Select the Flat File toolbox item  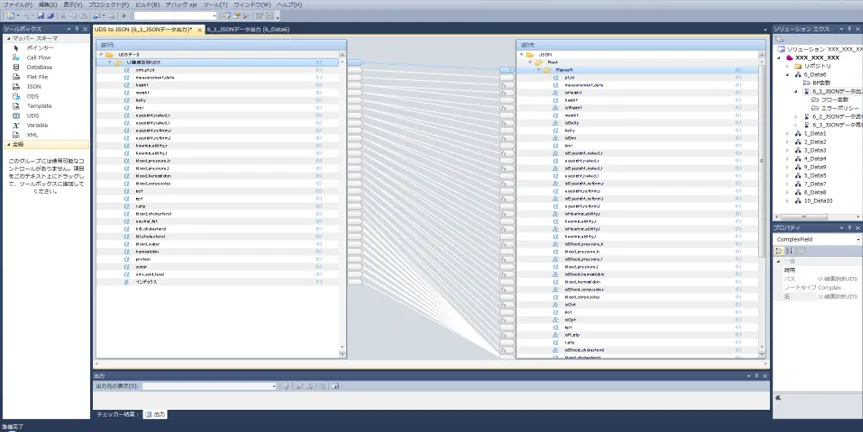(x=37, y=76)
